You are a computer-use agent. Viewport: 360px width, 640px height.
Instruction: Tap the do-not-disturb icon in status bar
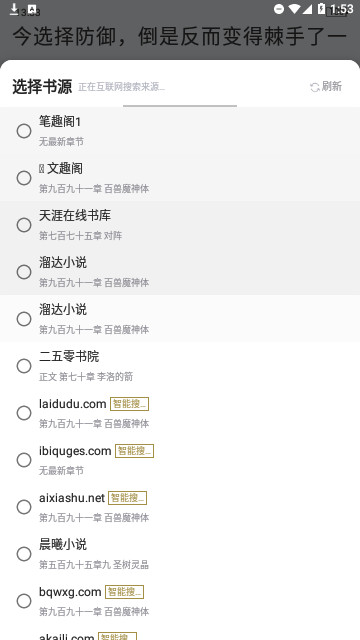(279, 9)
